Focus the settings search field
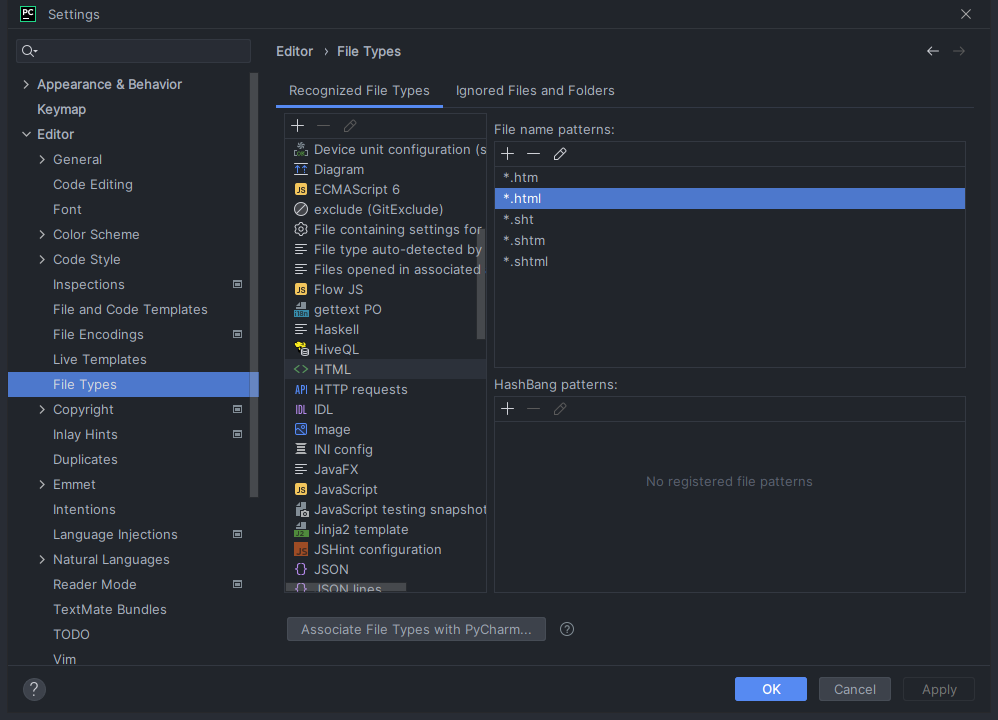The image size is (998, 720). 140,51
